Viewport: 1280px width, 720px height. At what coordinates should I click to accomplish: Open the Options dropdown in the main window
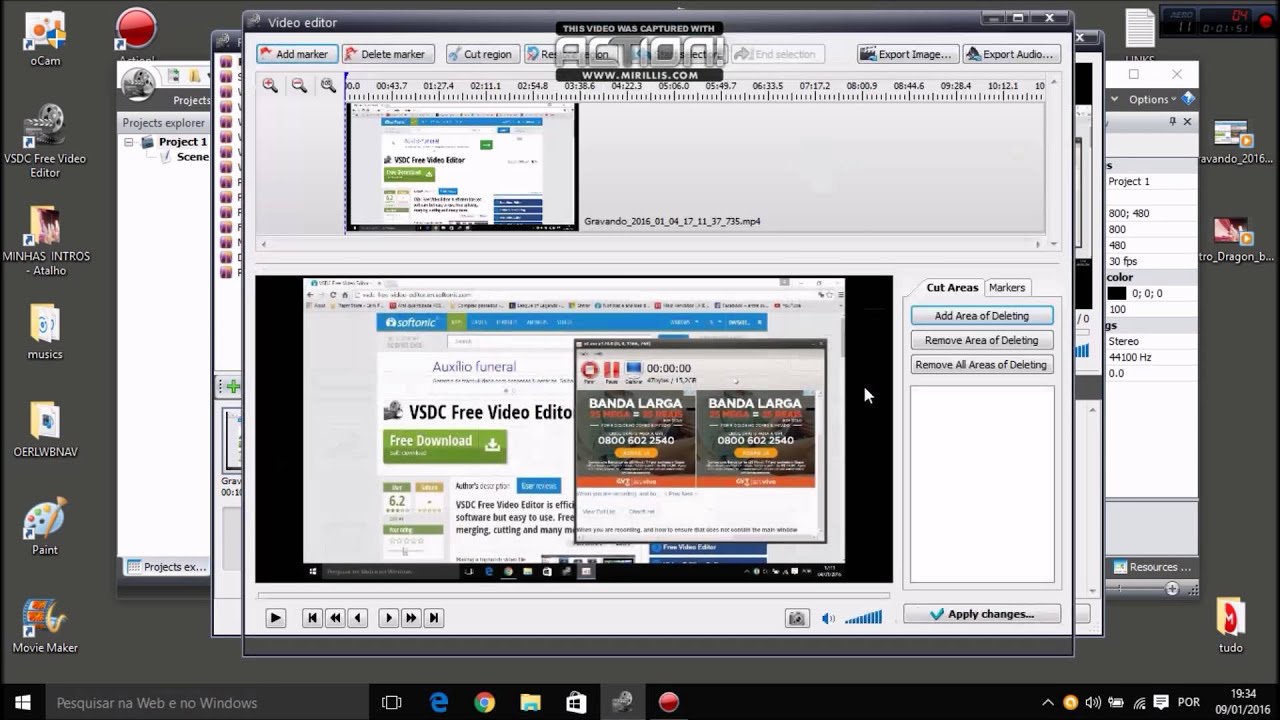click(1154, 99)
